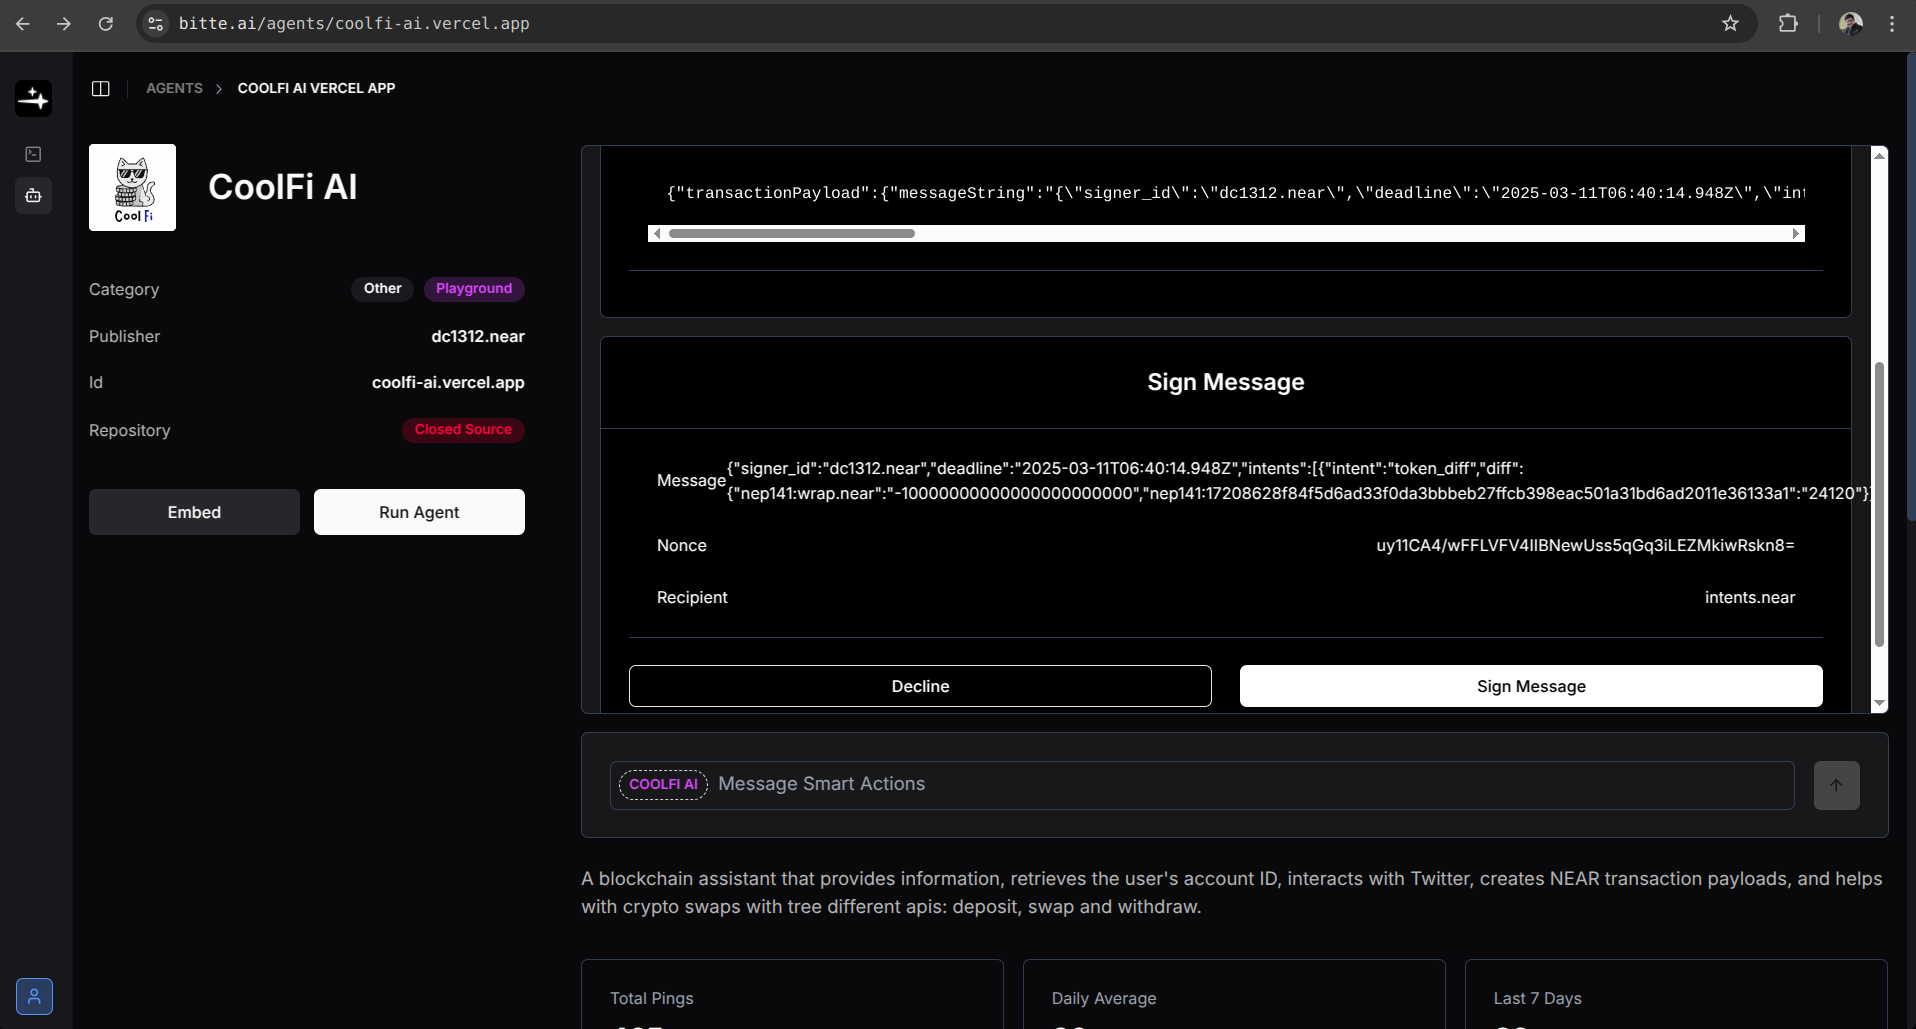Open the Chrome profile avatar
1916x1029 pixels.
1851,24
